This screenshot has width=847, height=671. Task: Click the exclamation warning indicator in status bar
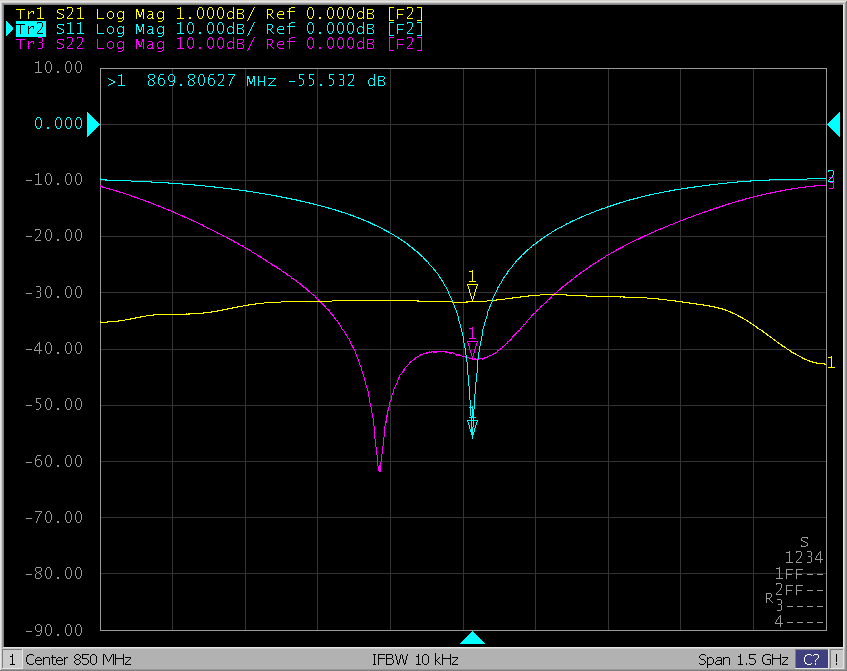pos(836,660)
